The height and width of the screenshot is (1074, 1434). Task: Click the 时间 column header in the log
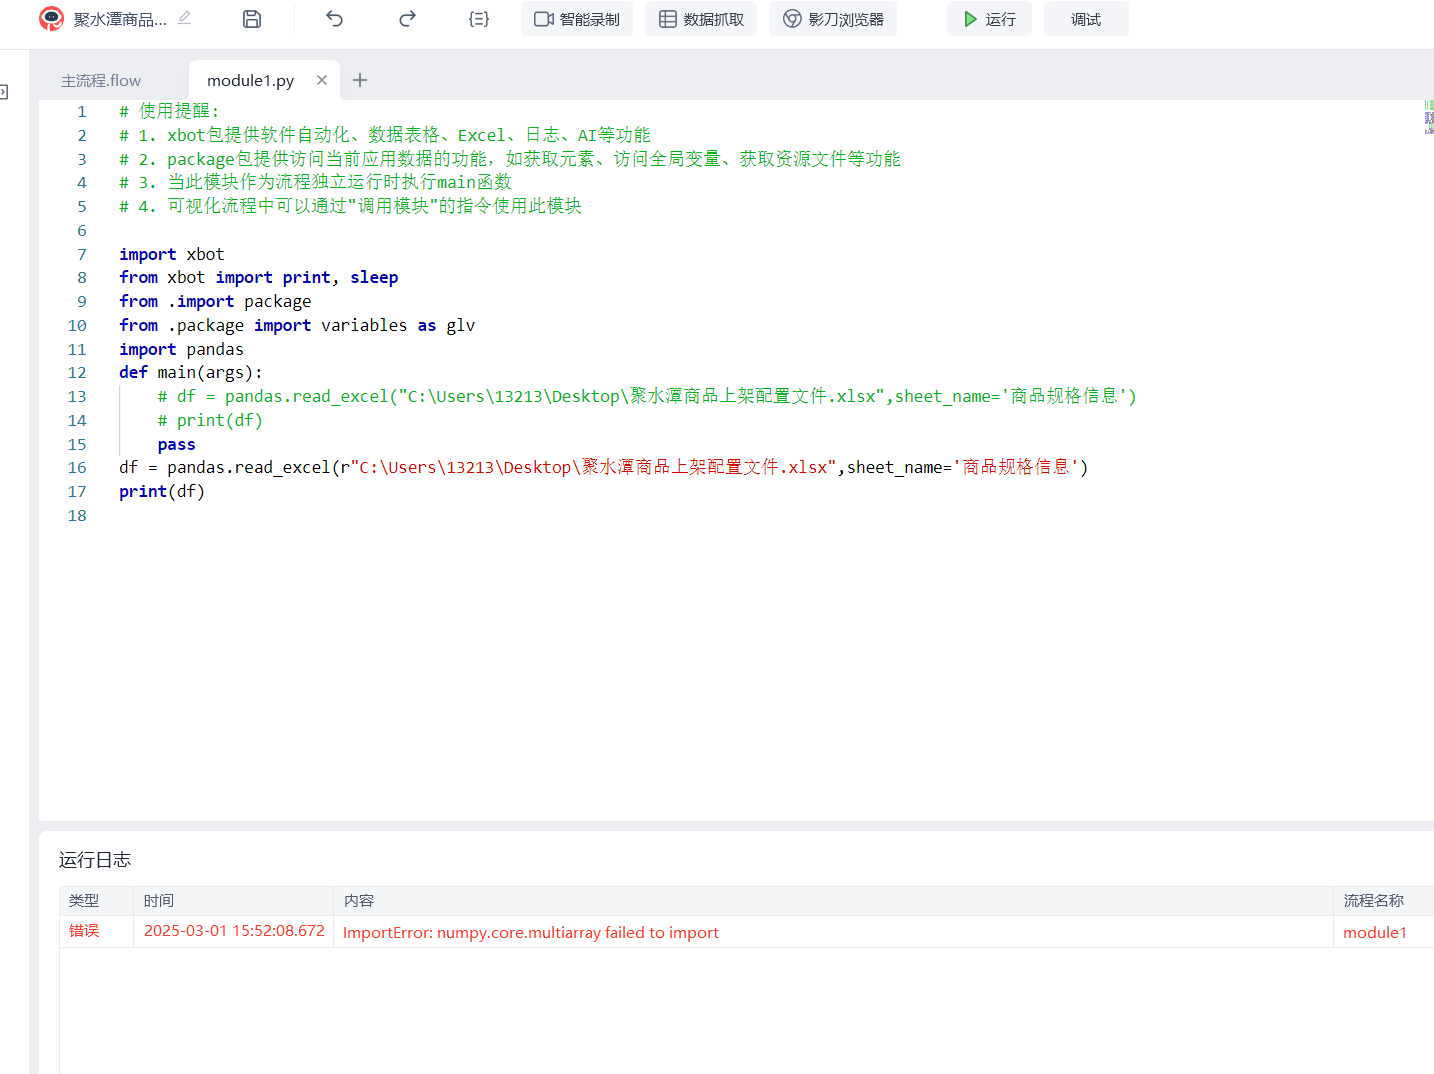159,901
